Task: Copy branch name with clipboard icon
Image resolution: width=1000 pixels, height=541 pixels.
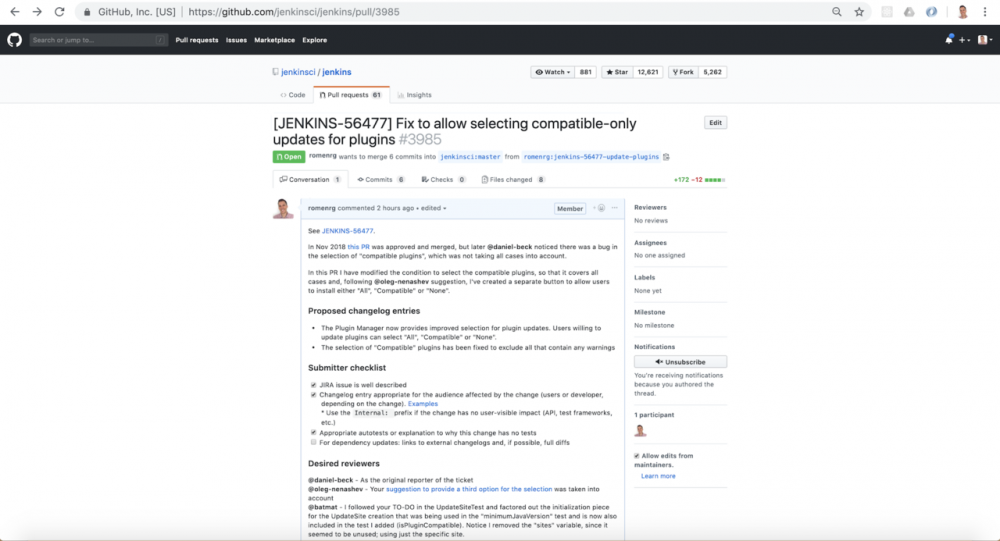Action: [666, 156]
